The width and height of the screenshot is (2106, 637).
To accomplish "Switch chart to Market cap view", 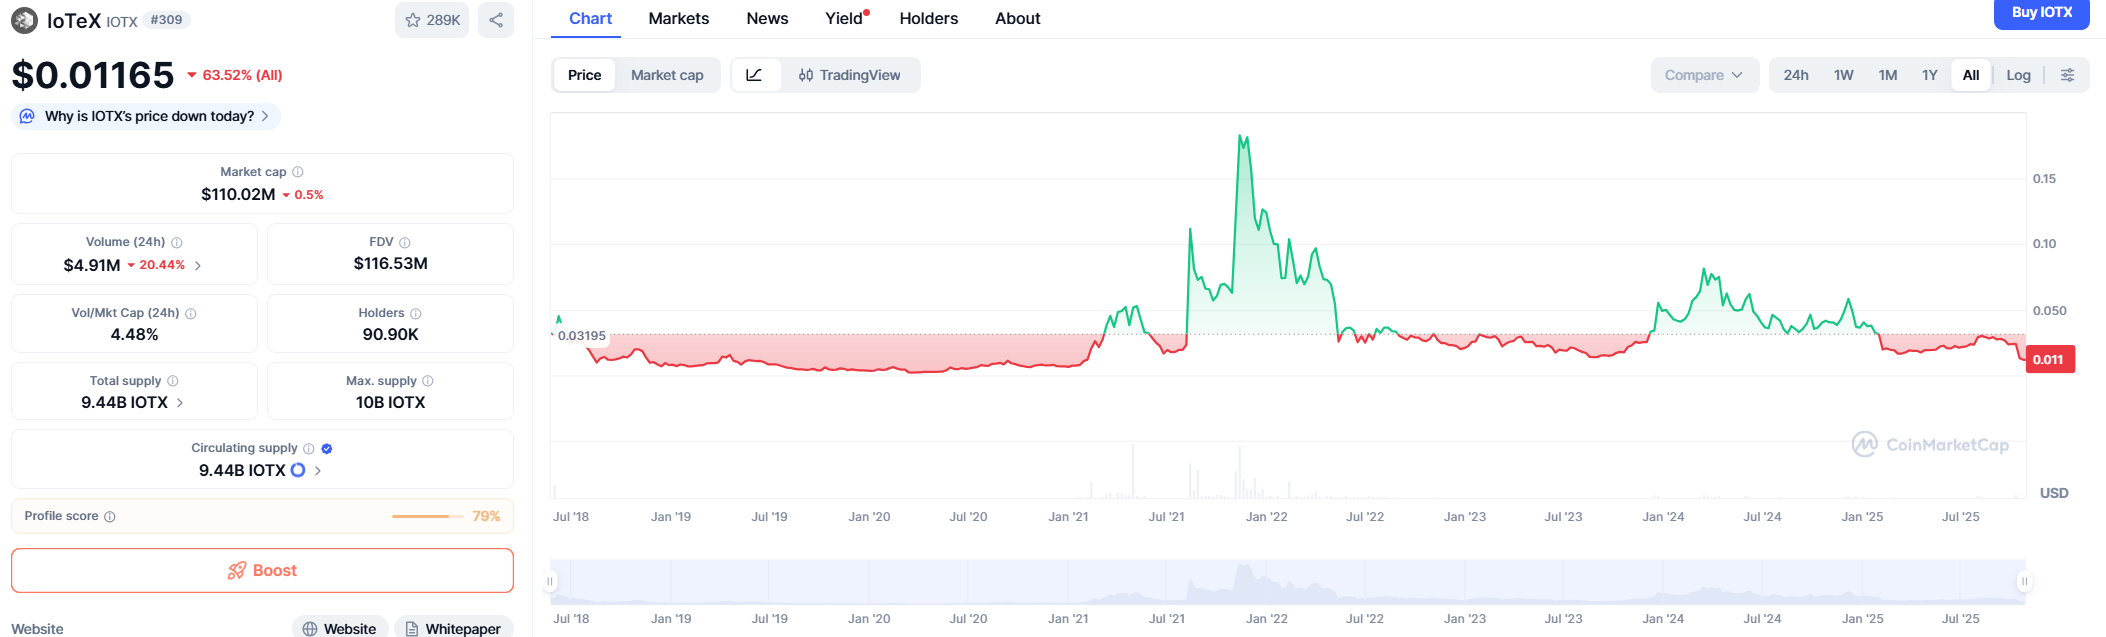I will 667,75.
